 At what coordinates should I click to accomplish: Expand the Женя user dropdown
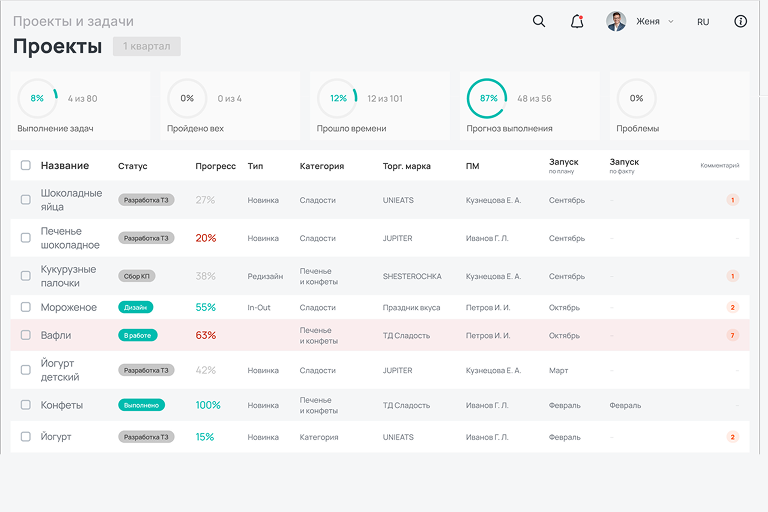(x=671, y=21)
